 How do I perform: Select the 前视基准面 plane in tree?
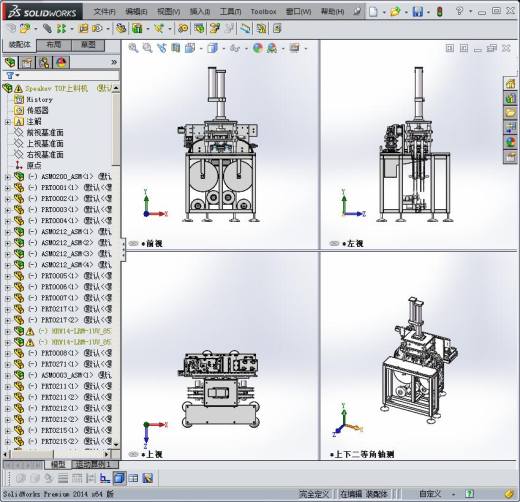(x=45, y=133)
